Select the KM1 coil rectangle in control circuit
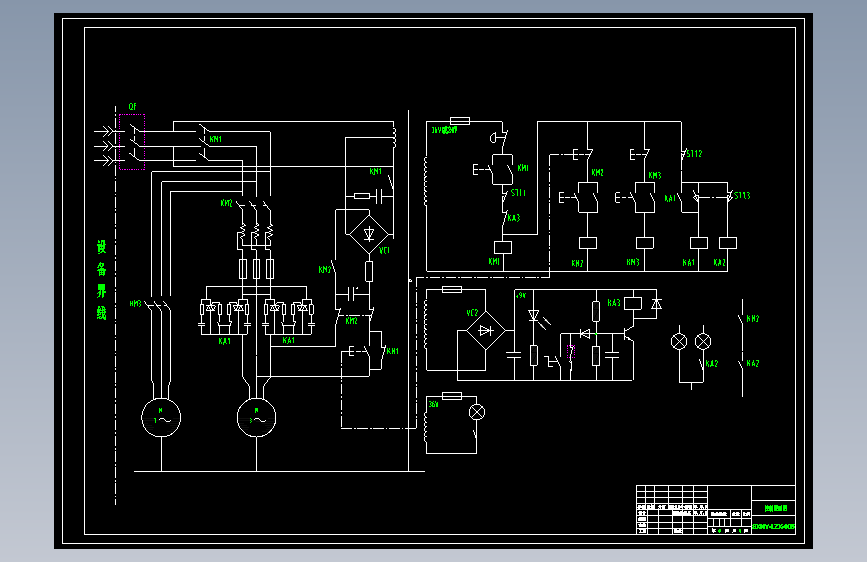Screen dimensions: 867x562 (x=503, y=247)
